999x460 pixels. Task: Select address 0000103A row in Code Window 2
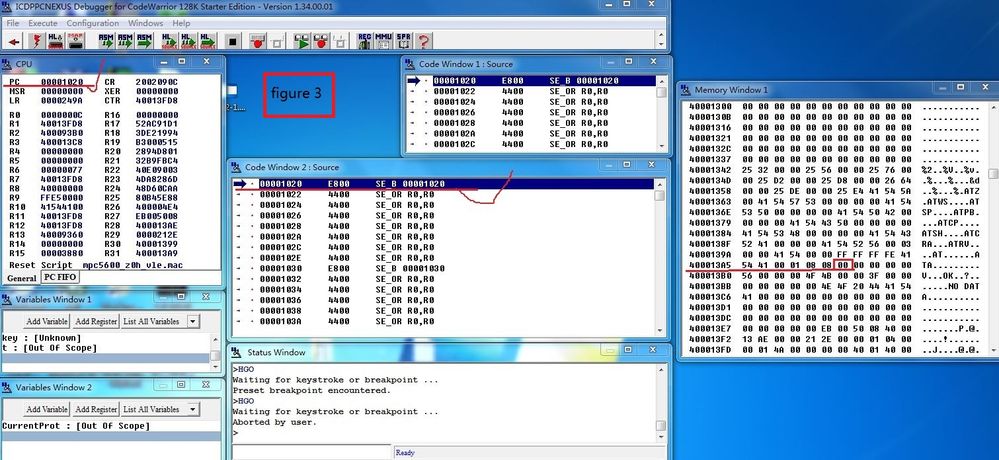443,322
